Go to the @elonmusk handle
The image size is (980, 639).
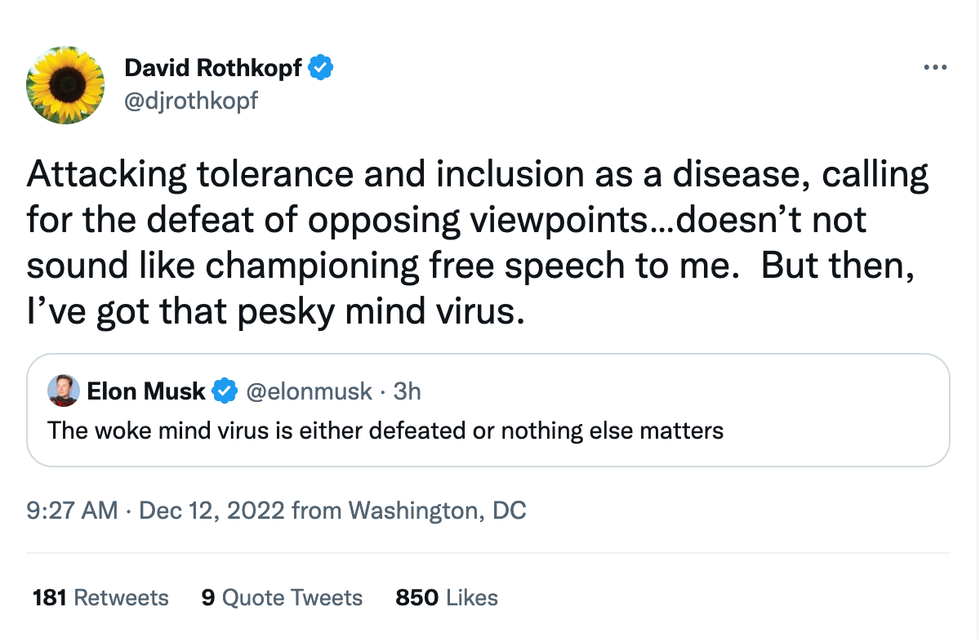tap(307, 391)
